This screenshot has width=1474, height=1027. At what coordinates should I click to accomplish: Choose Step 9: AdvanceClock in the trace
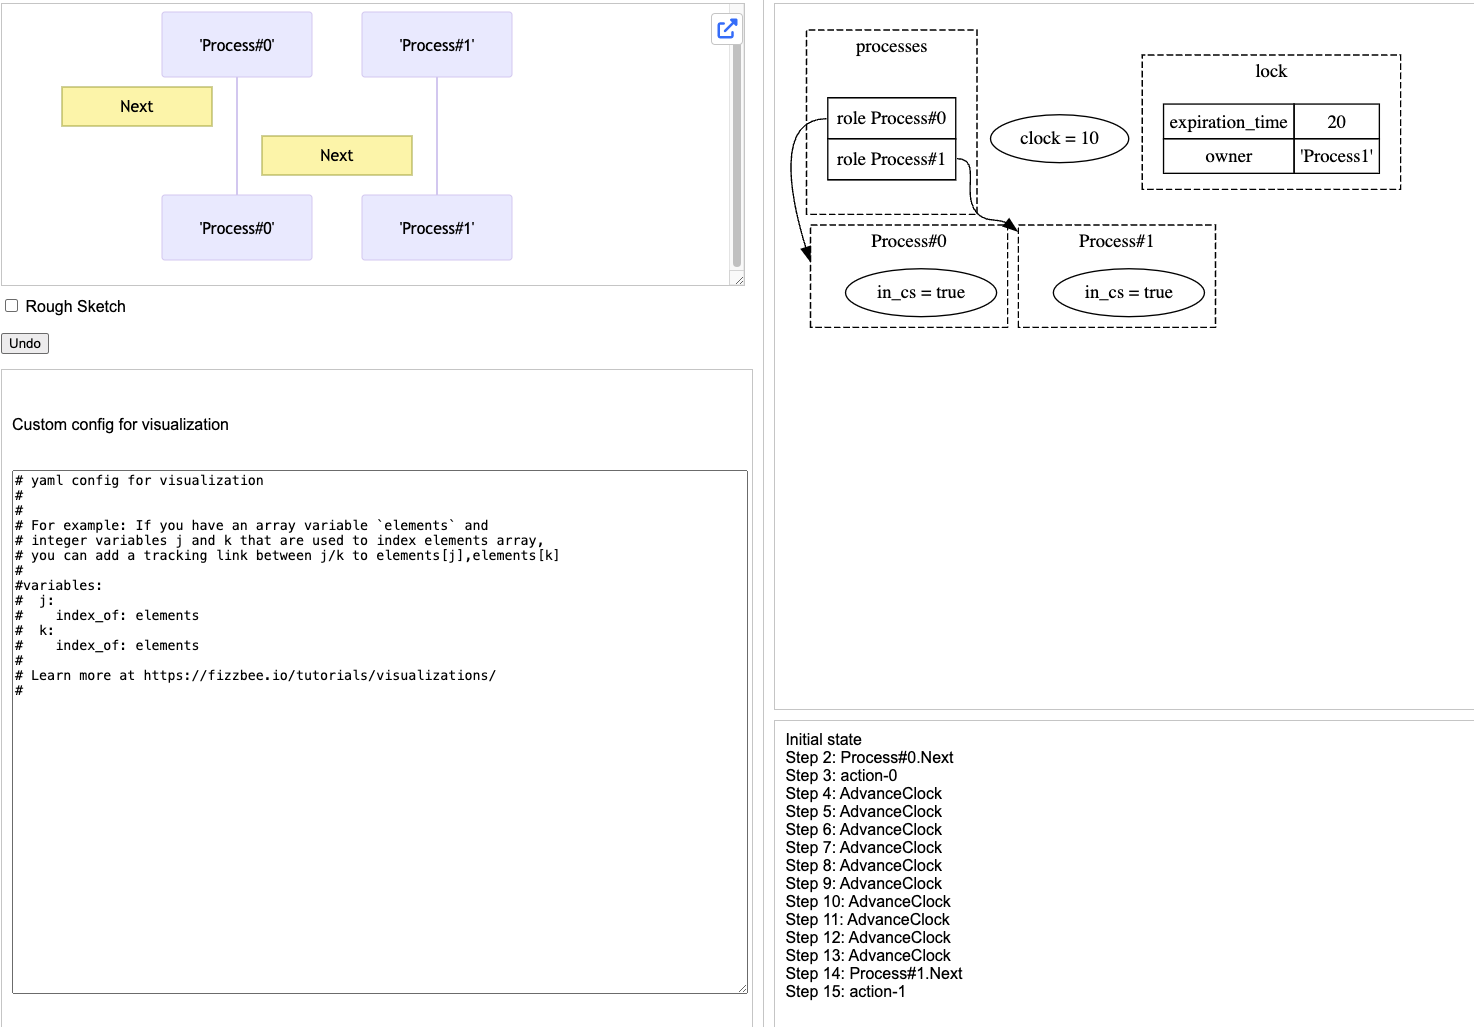click(863, 884)
